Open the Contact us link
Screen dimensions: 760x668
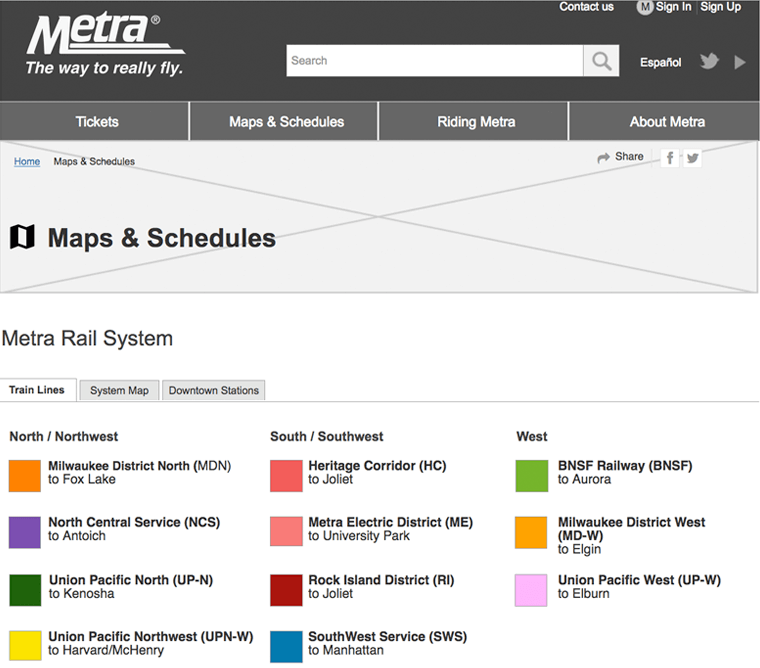[586, 7]
